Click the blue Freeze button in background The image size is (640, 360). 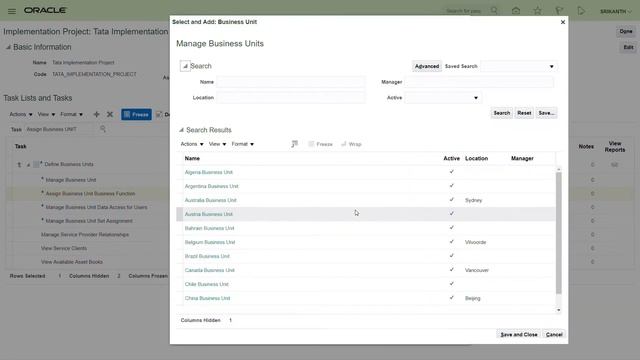[x=136, y=114]
